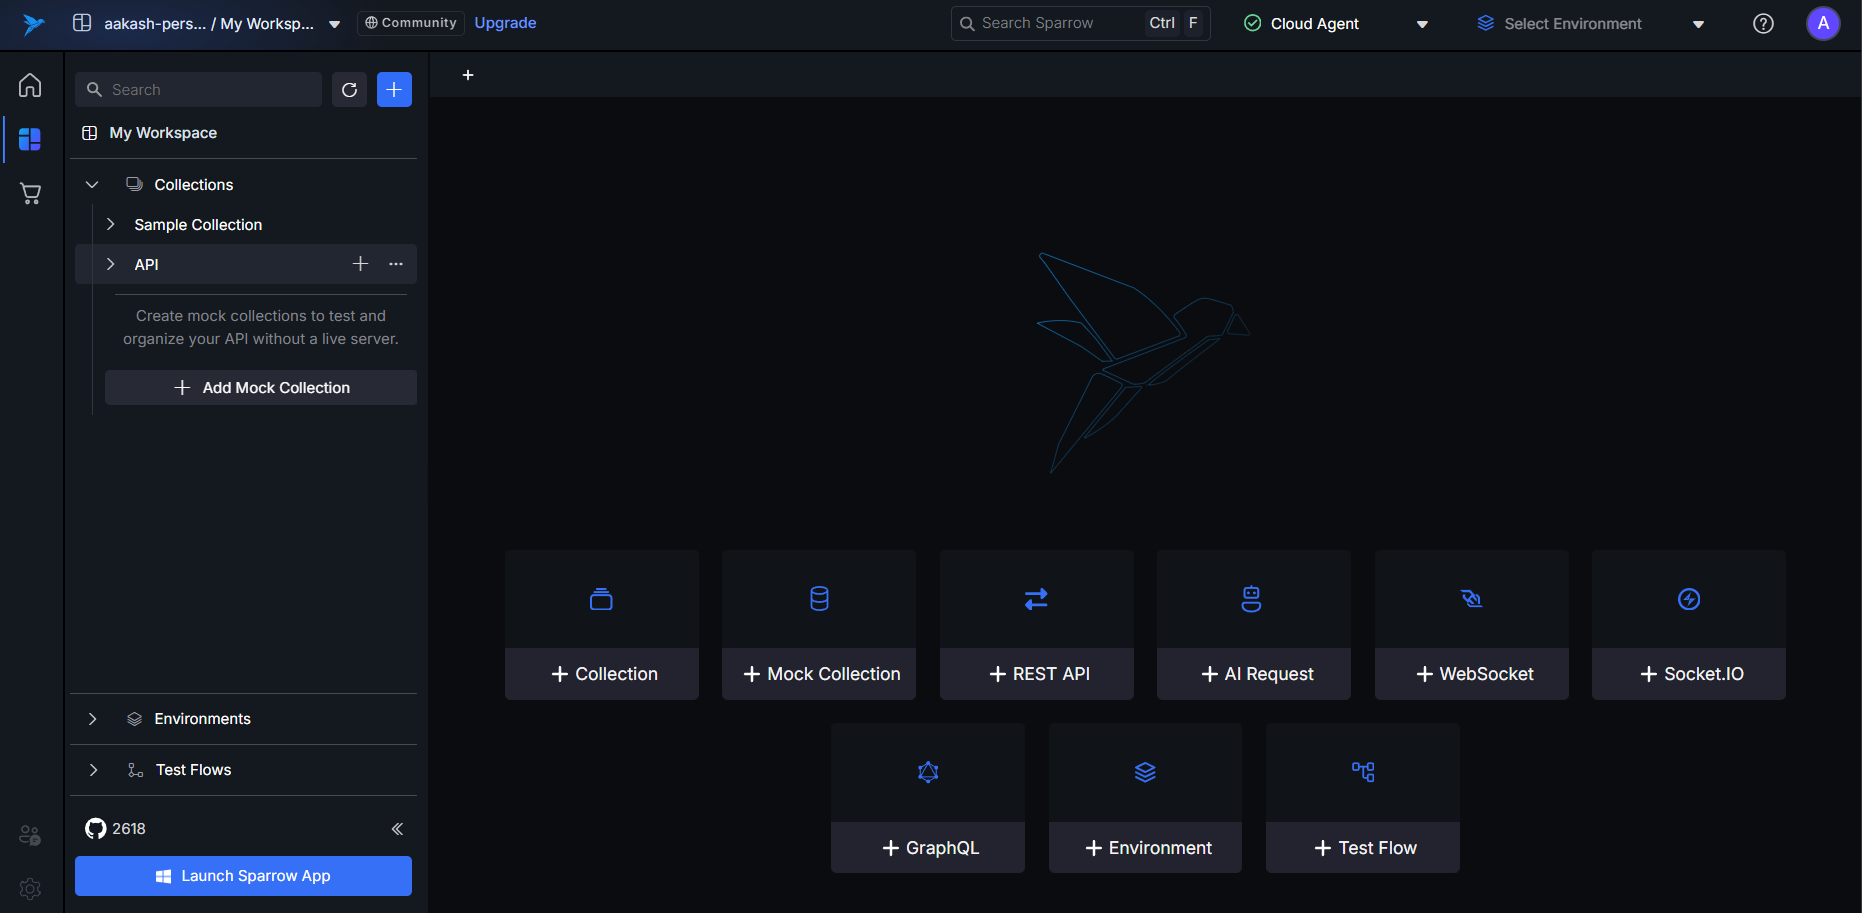1862x913 pixels.
Task: Click the + Mock Collection button
Action: (x=819, y=674)
